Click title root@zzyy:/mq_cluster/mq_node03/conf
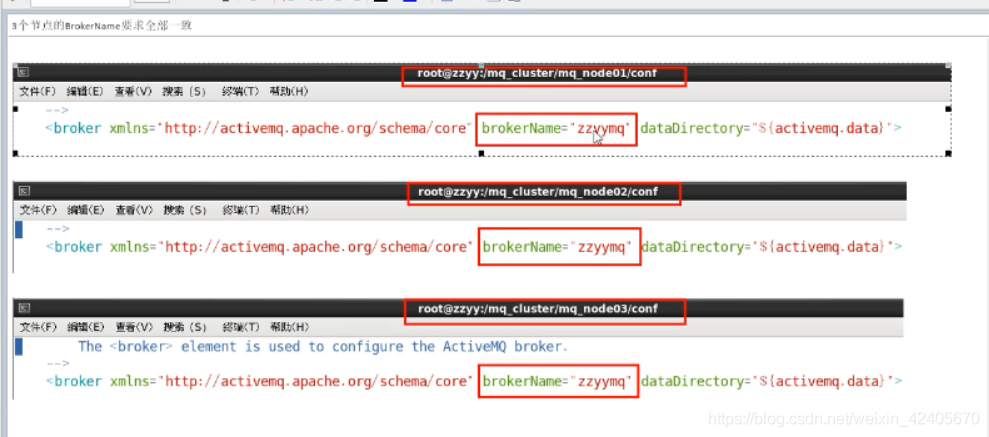The image size is (989, 437). click(538, 309)
